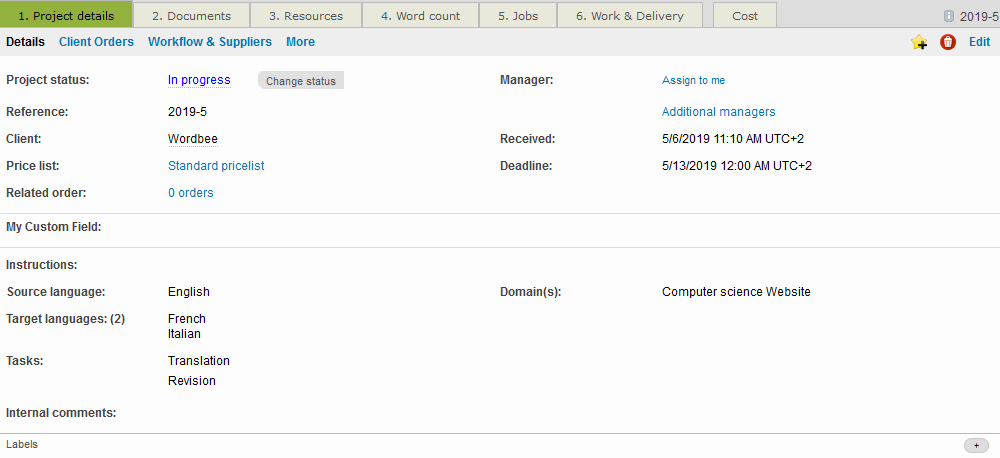Click the Assign to me link
Image resolution: width=1000 pixels, height=458 pixels.
(x=693, y=80)
